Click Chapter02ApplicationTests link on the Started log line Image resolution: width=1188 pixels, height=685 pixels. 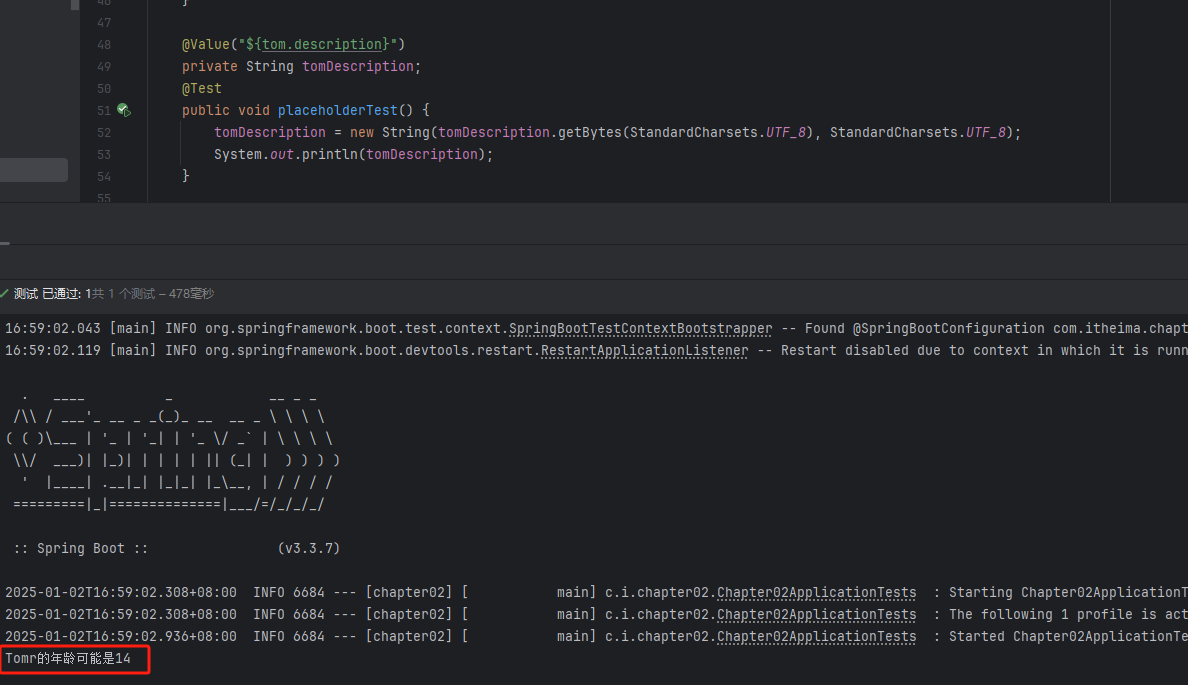coord(816,636)
